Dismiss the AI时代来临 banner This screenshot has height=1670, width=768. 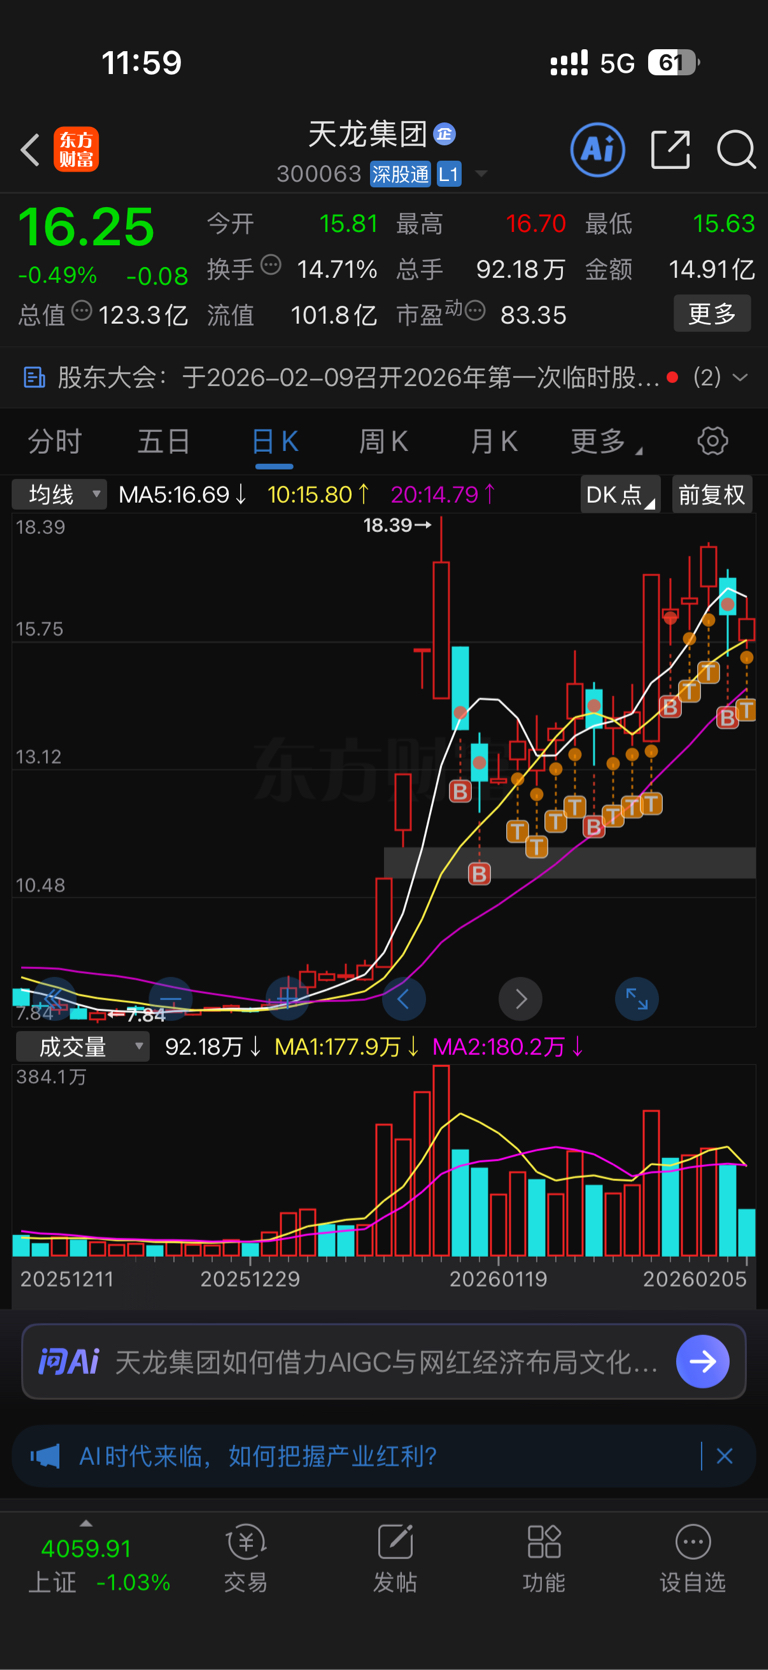point(725,1456)
